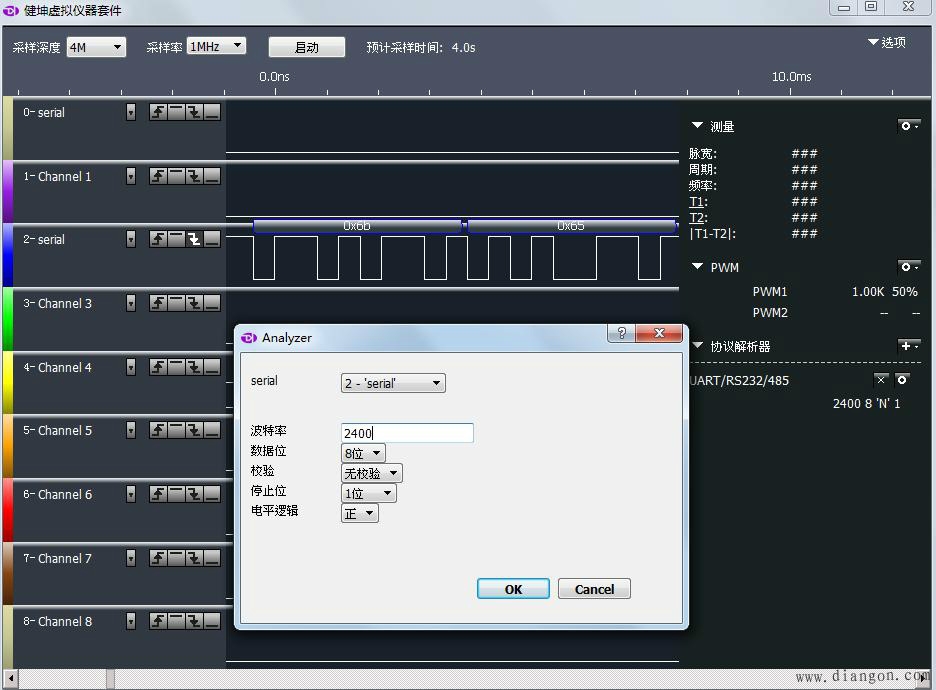Open the measurement panel settings gear
The image size is (936, 690).
click(908, 126)
